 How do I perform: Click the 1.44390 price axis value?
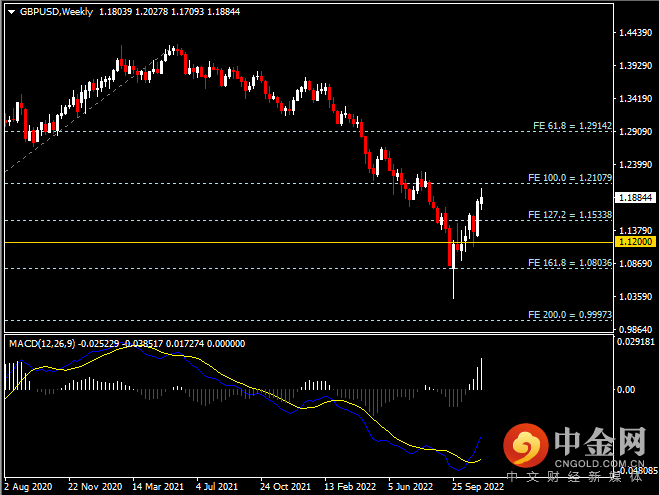coord(636,33)
